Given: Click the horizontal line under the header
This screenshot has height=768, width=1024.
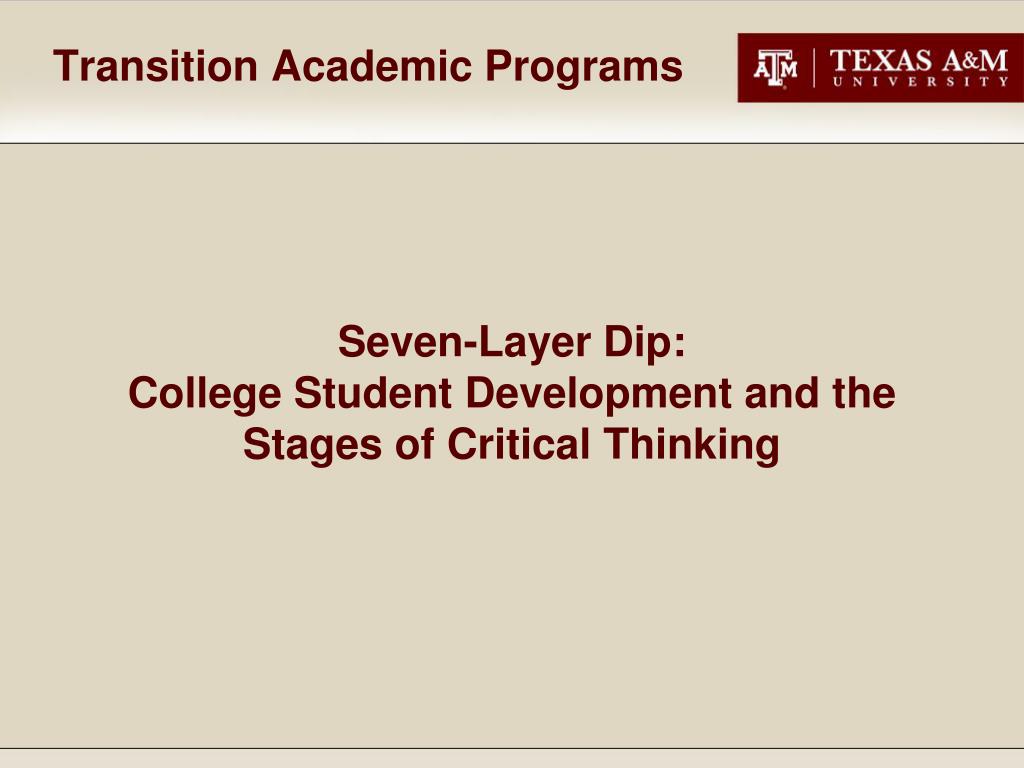Looking at the screenshot, I should (x=512, y=143).
